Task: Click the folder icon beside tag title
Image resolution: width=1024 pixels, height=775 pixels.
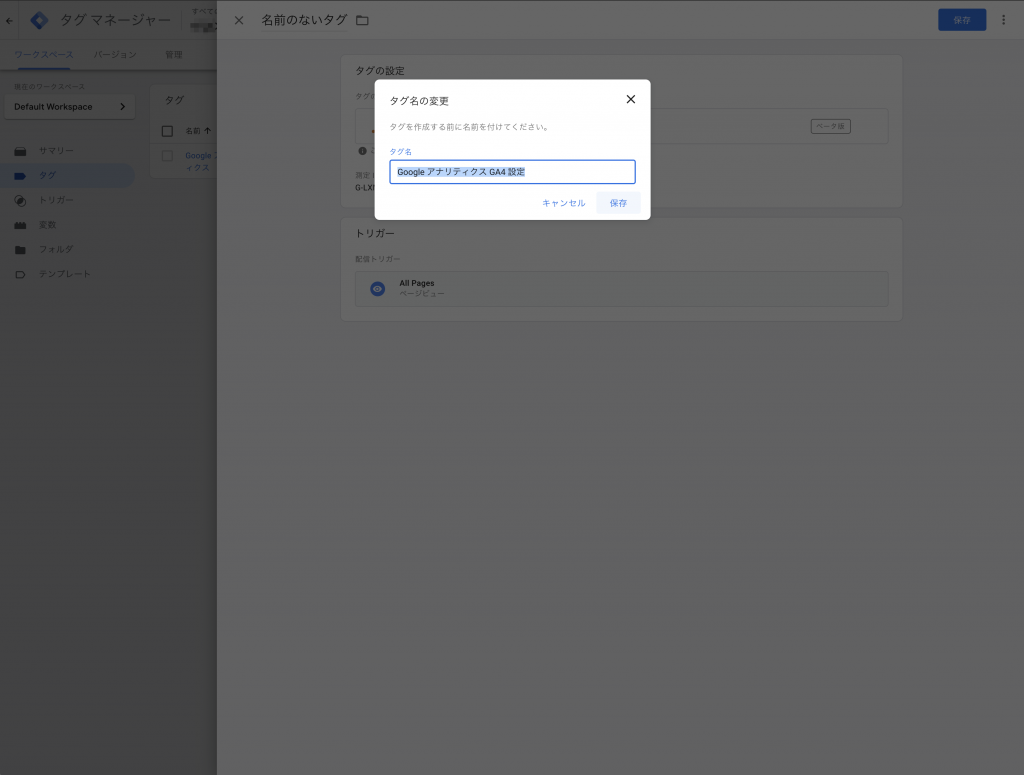Action: pos(362,20)
